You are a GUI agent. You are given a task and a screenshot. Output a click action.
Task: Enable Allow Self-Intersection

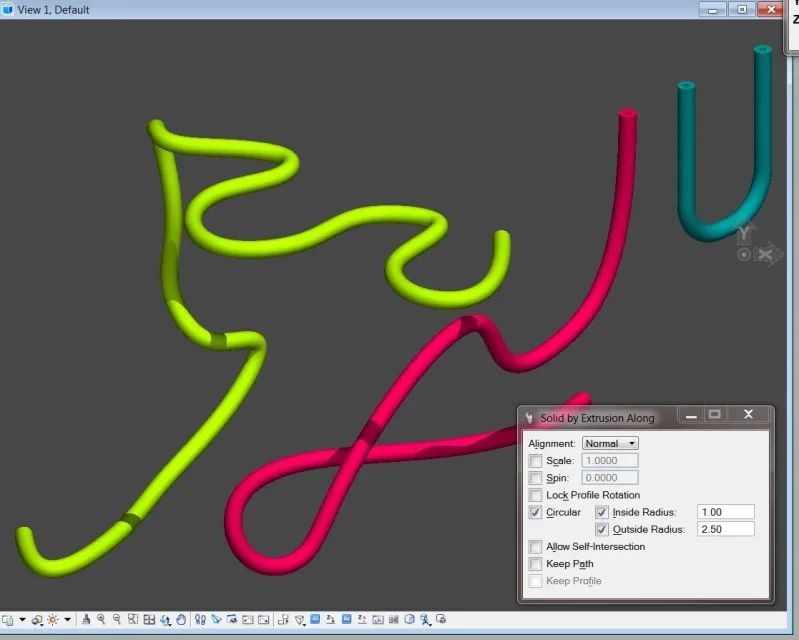536,547
